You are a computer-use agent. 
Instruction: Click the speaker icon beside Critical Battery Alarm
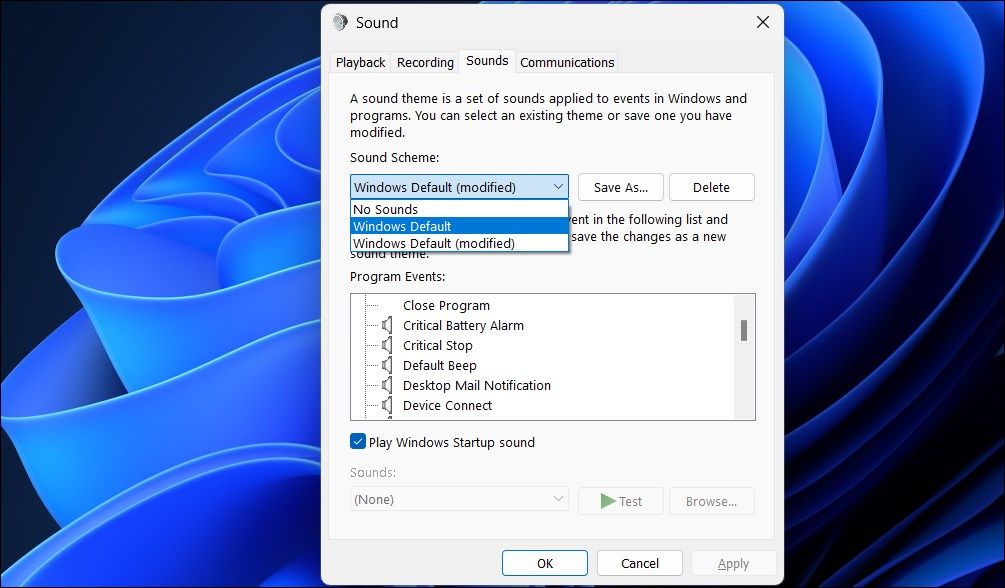pyautogui.click(x=386, y=325)
